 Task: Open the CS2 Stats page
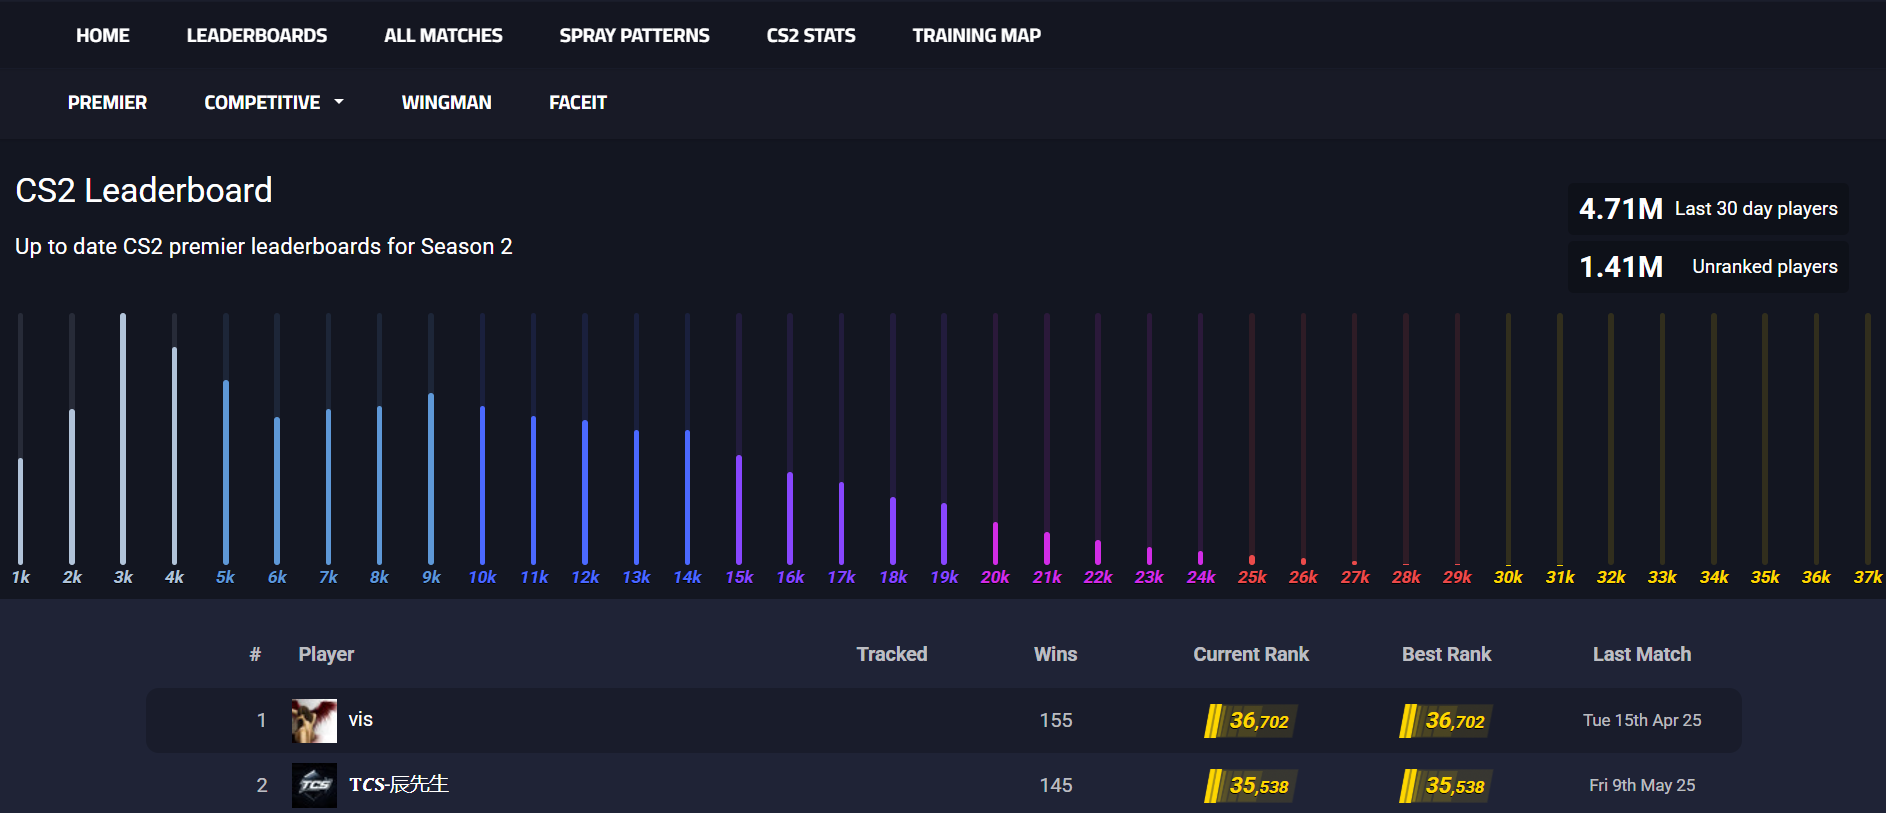tap(810, 35)
